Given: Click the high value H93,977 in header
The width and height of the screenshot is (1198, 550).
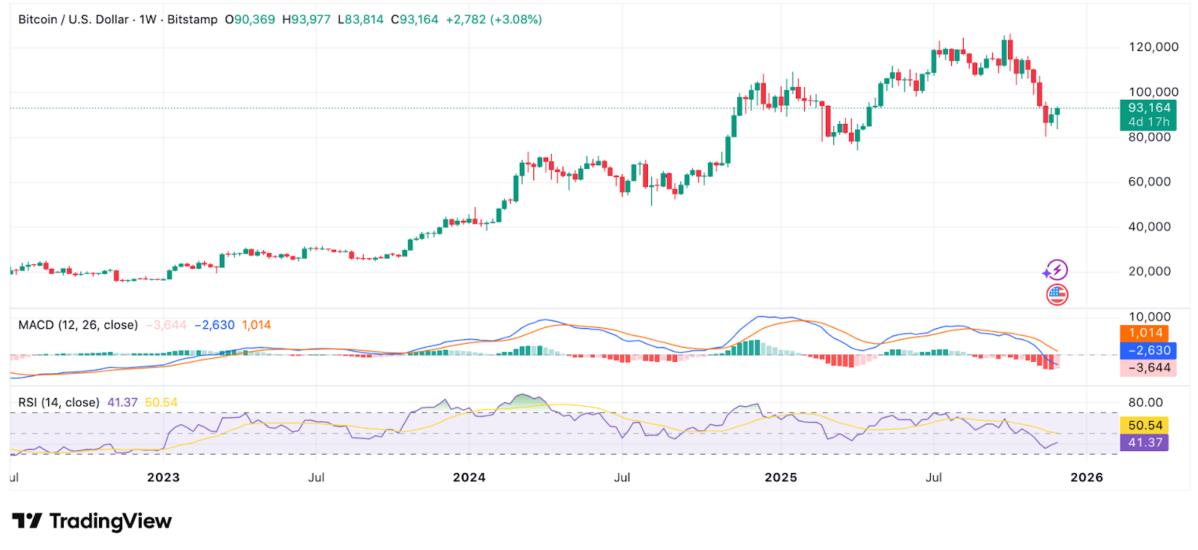Looking at the screenshot, I should (x=306, y=20).
